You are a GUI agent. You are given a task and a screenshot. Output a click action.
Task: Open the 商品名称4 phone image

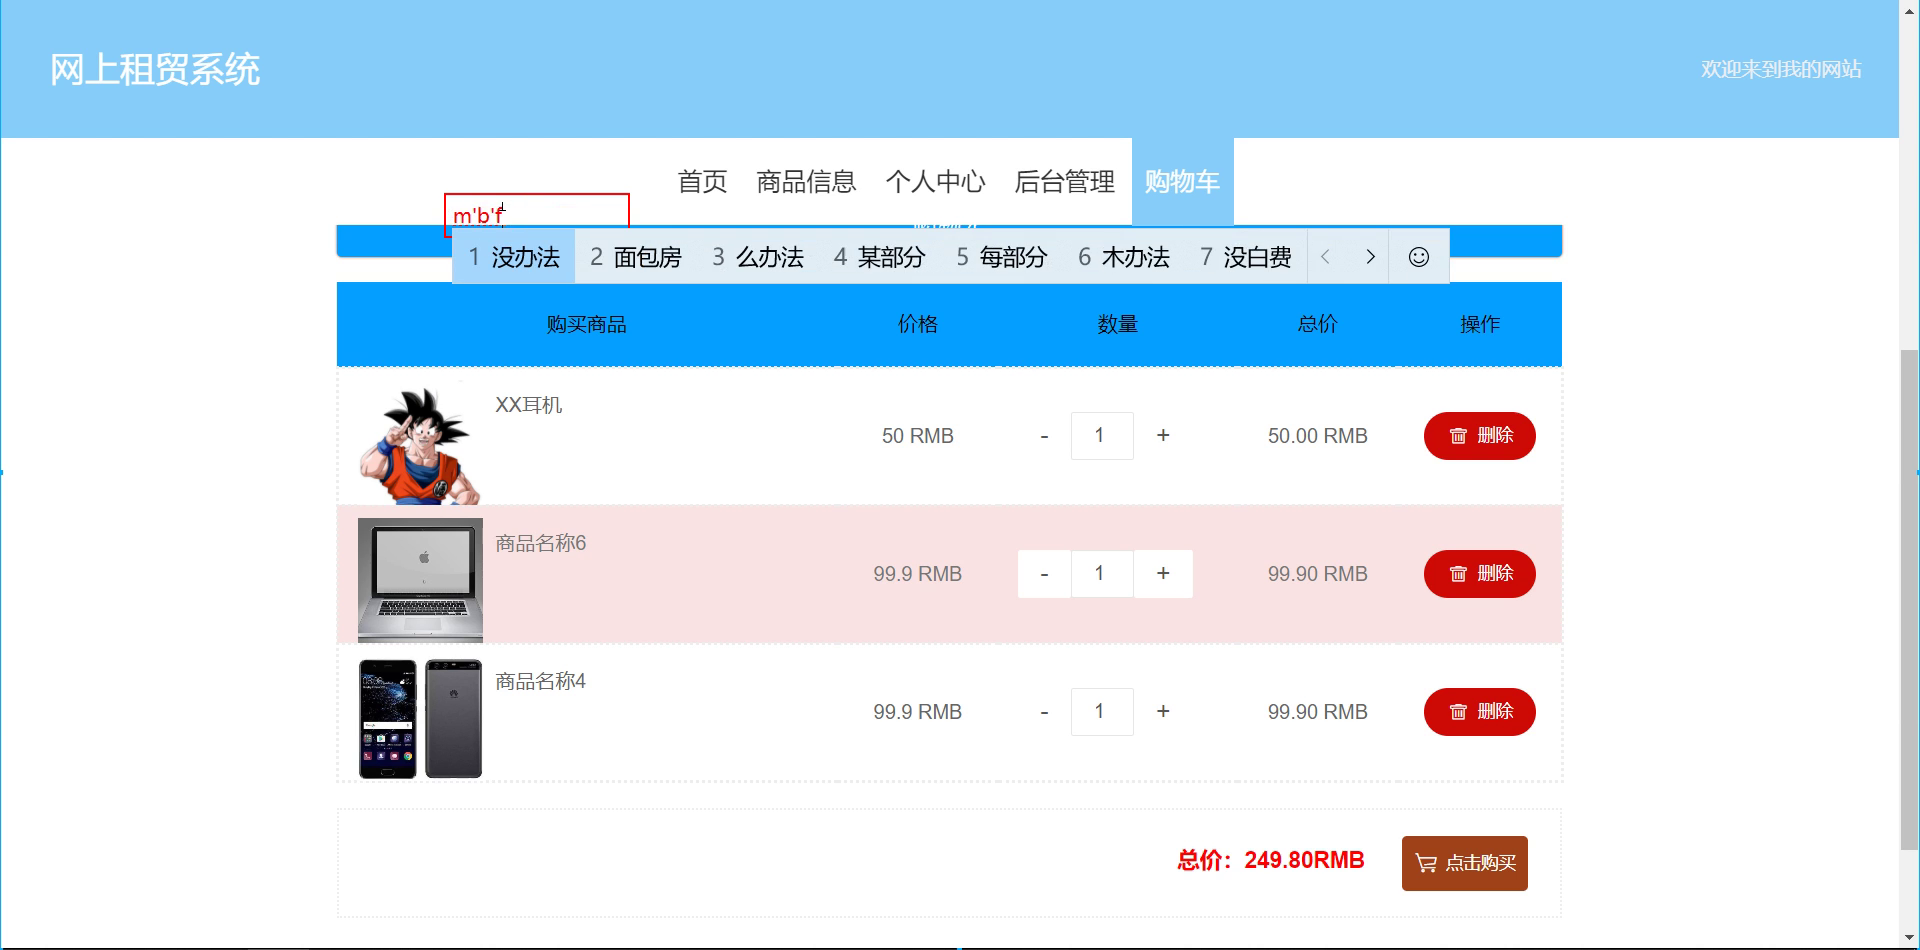pyautogui.click(x=420, y=718)
